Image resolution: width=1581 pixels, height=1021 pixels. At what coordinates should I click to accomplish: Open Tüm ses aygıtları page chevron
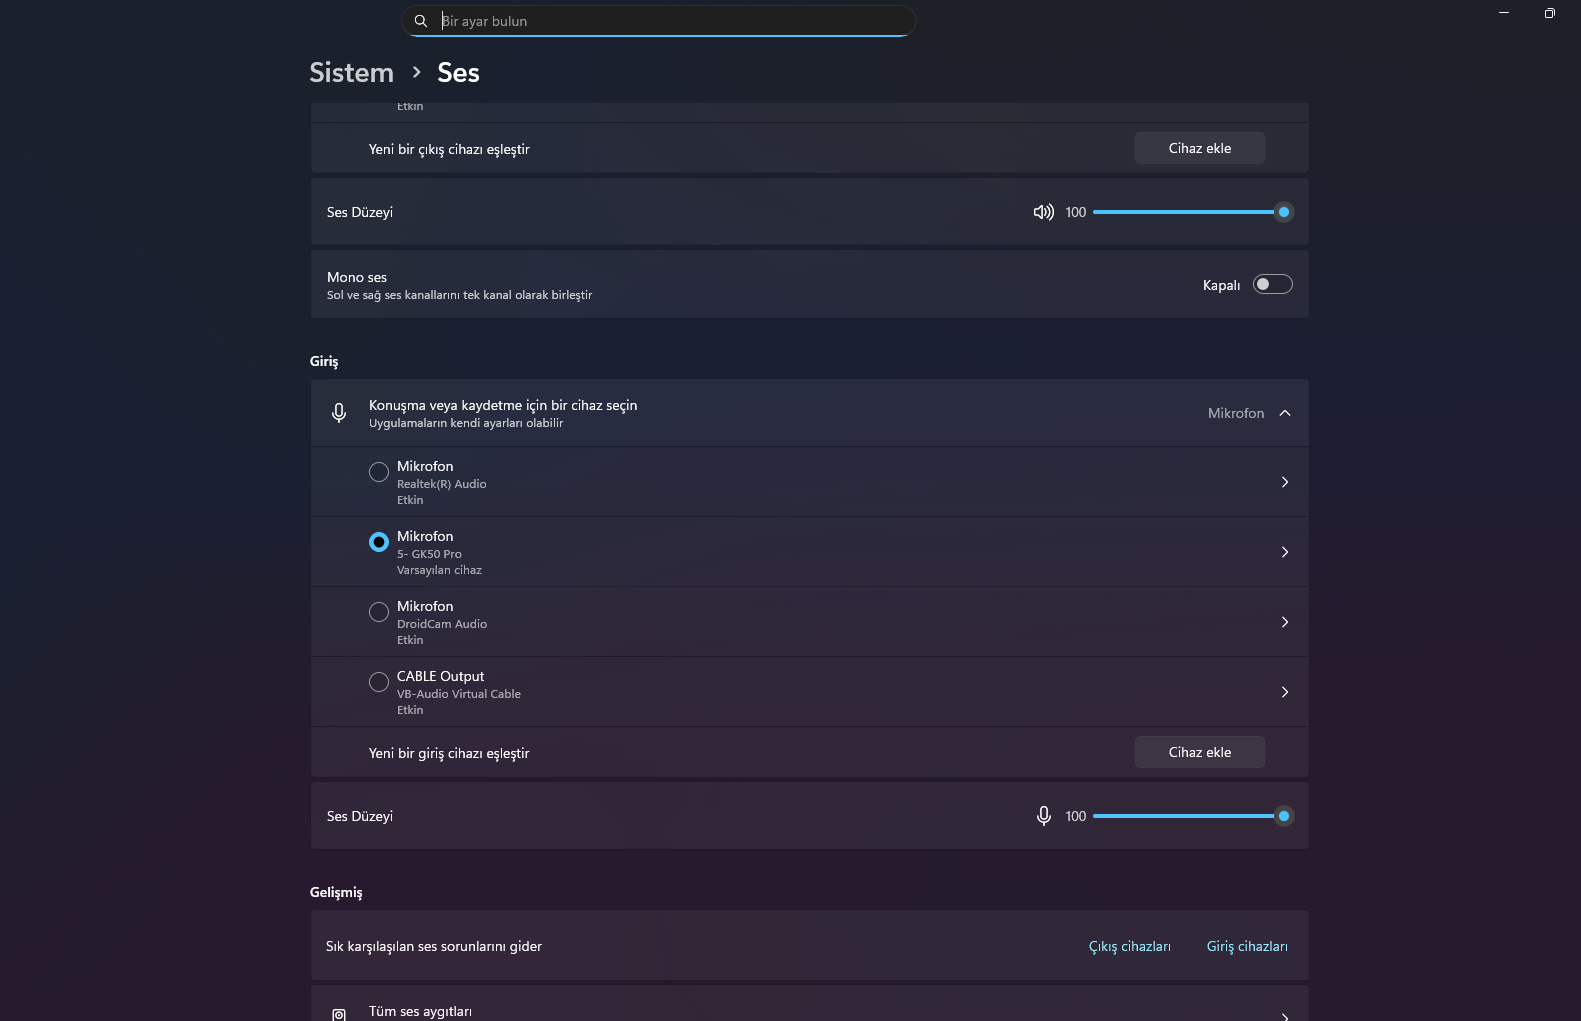click(x=1285, y=1016)
